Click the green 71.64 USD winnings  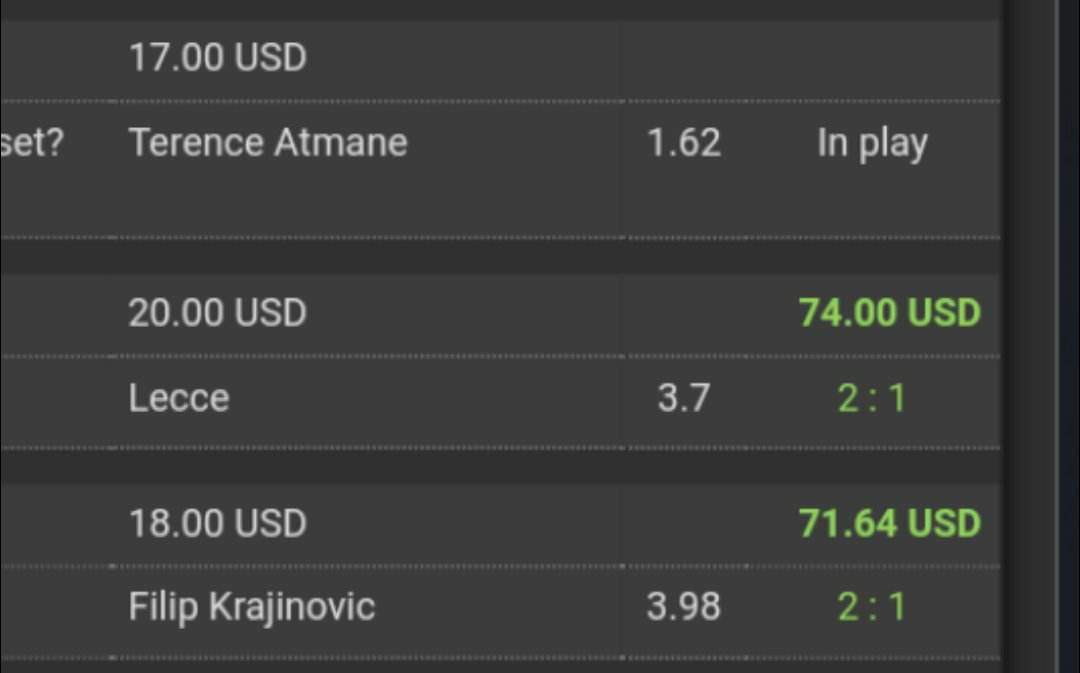[889, 523]
